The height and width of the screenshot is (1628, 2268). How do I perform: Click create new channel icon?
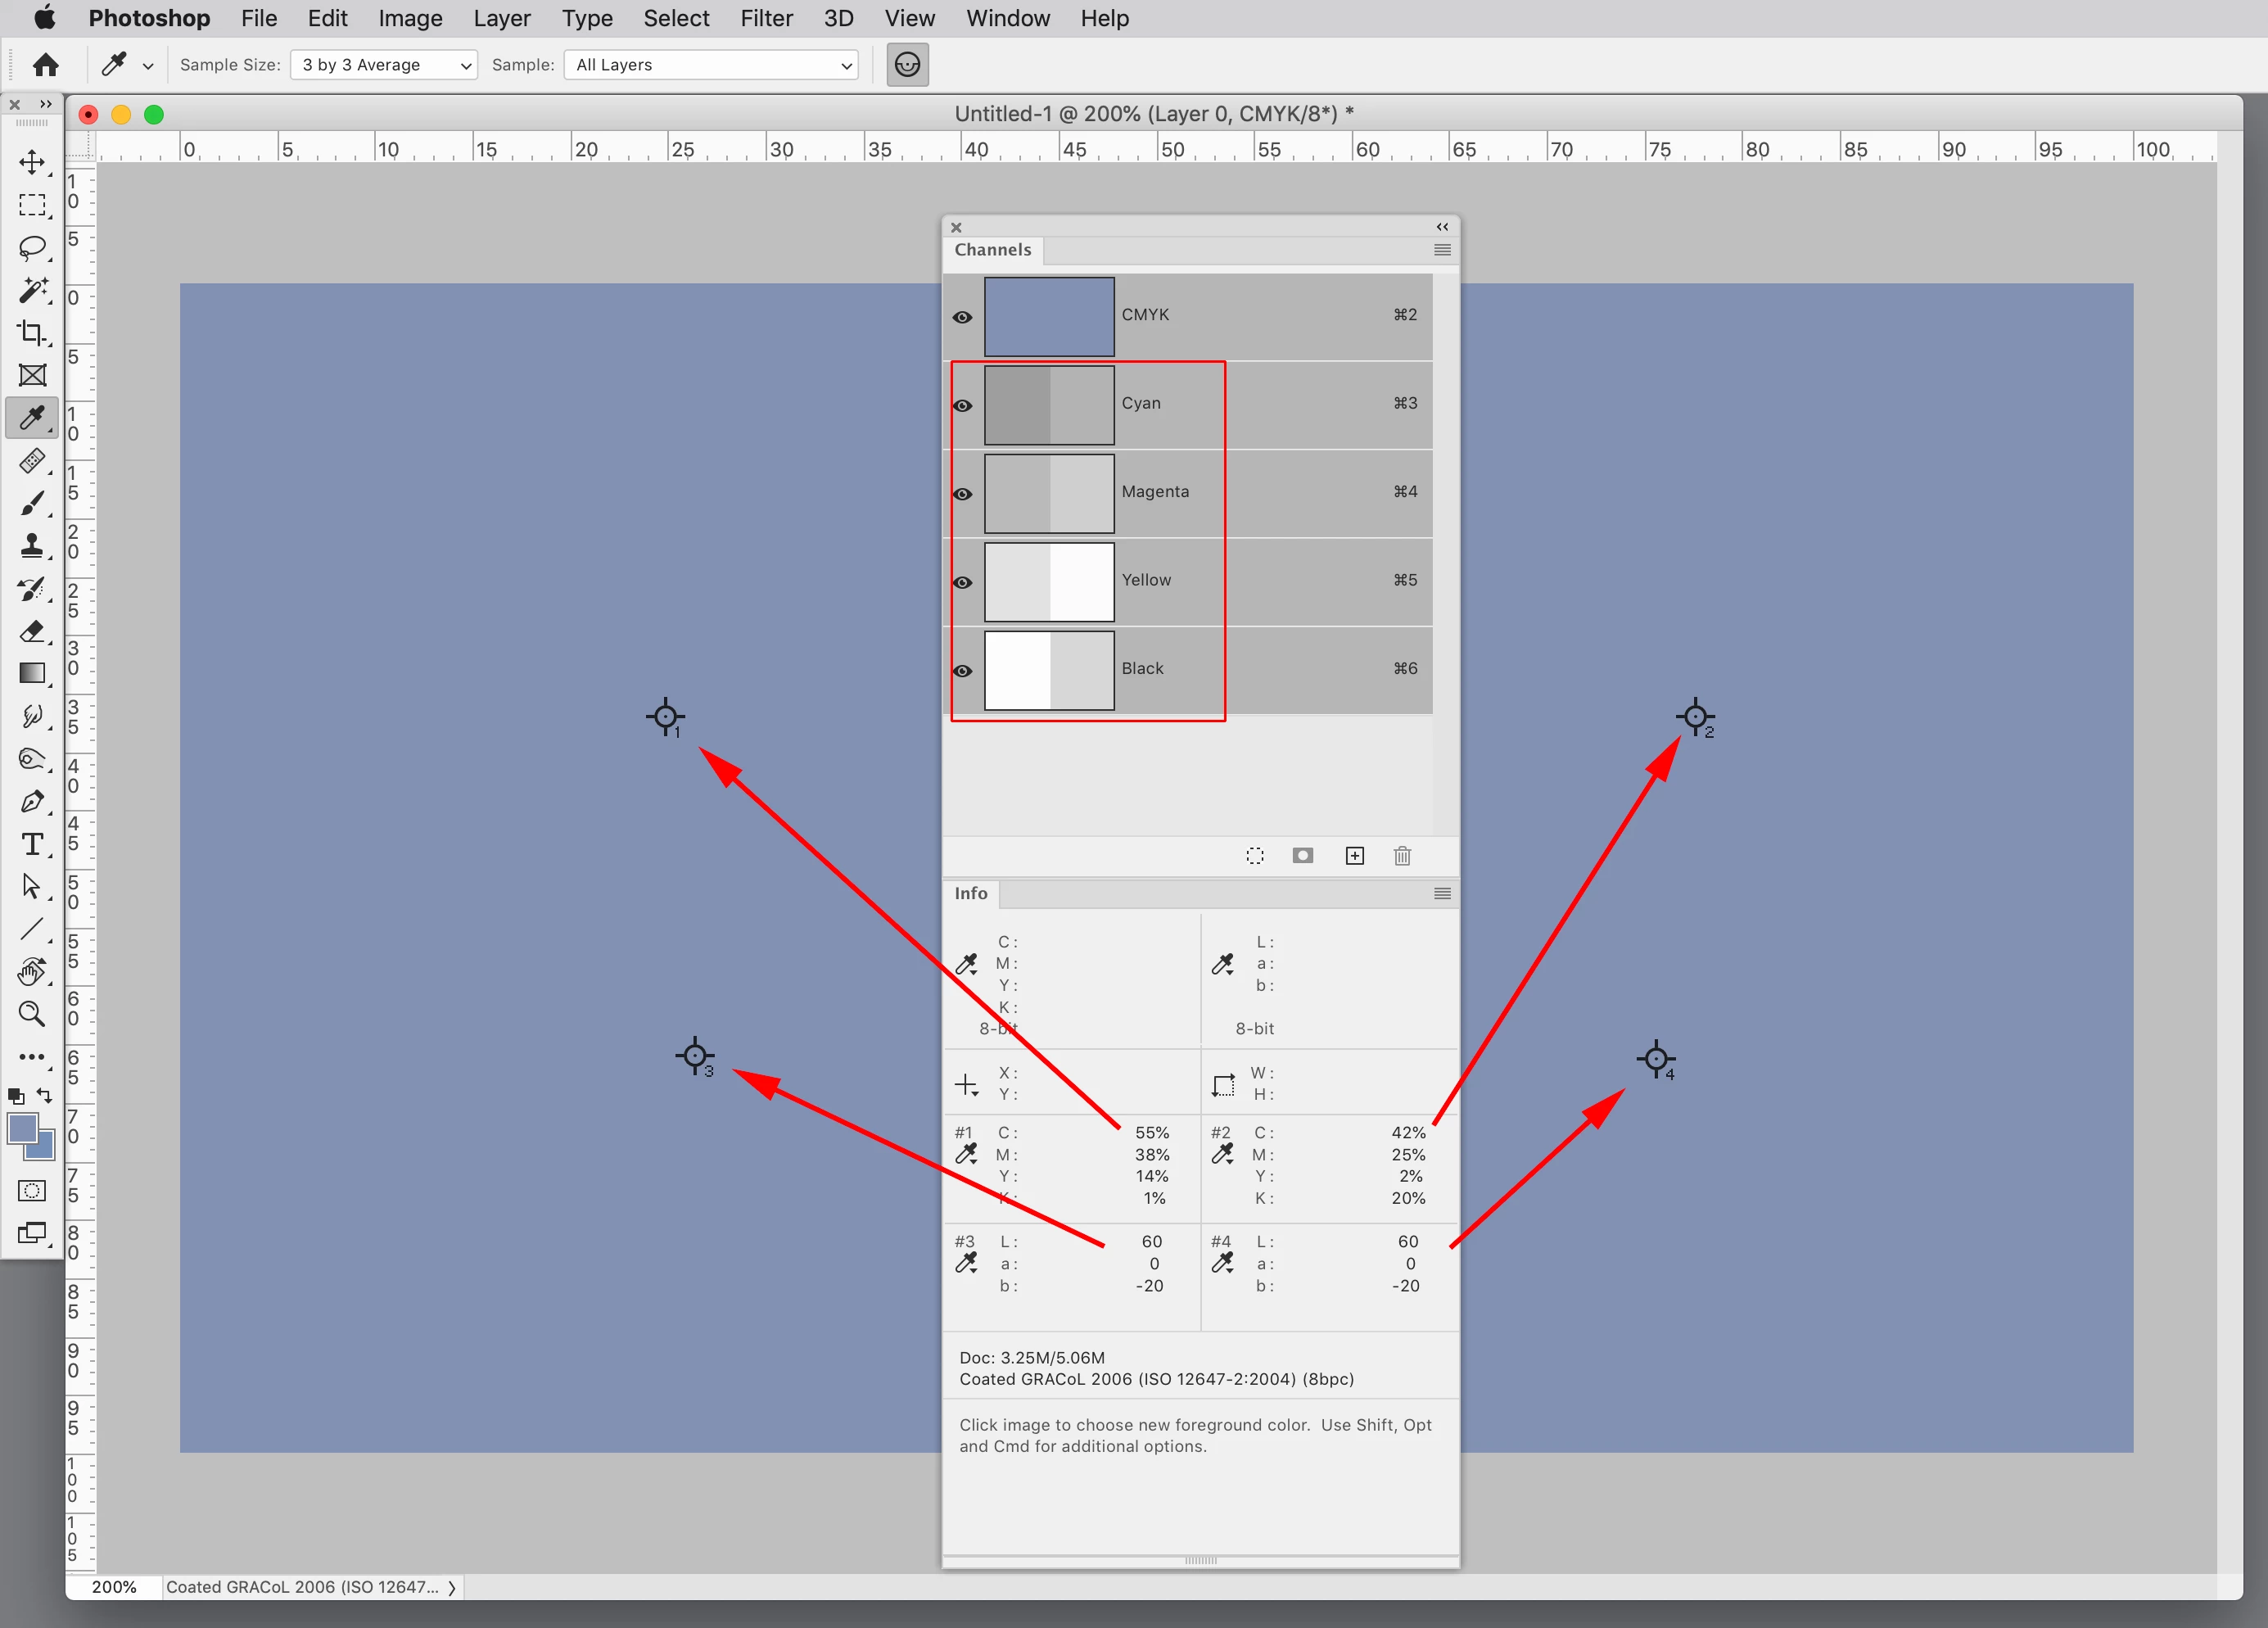click(1354, 856)
